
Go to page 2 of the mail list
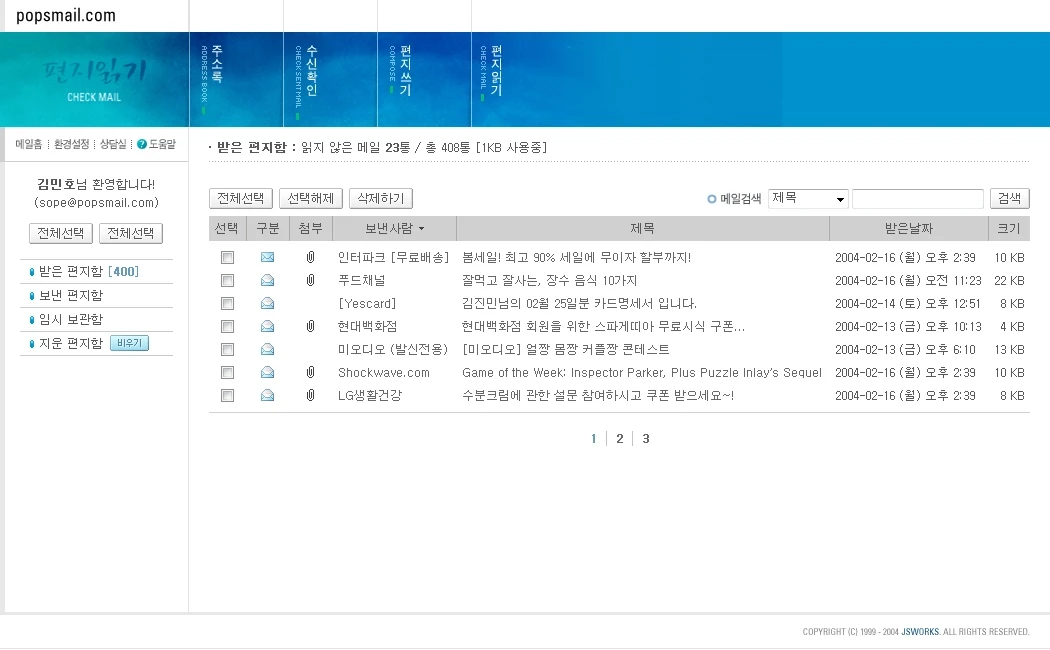click(x=619, y=438)
